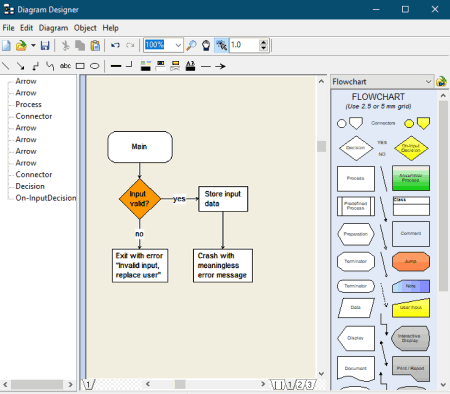Screen dimensions: 450x394
Task: Pick the white Decision diamond from palette
Action: pos(356,148)
